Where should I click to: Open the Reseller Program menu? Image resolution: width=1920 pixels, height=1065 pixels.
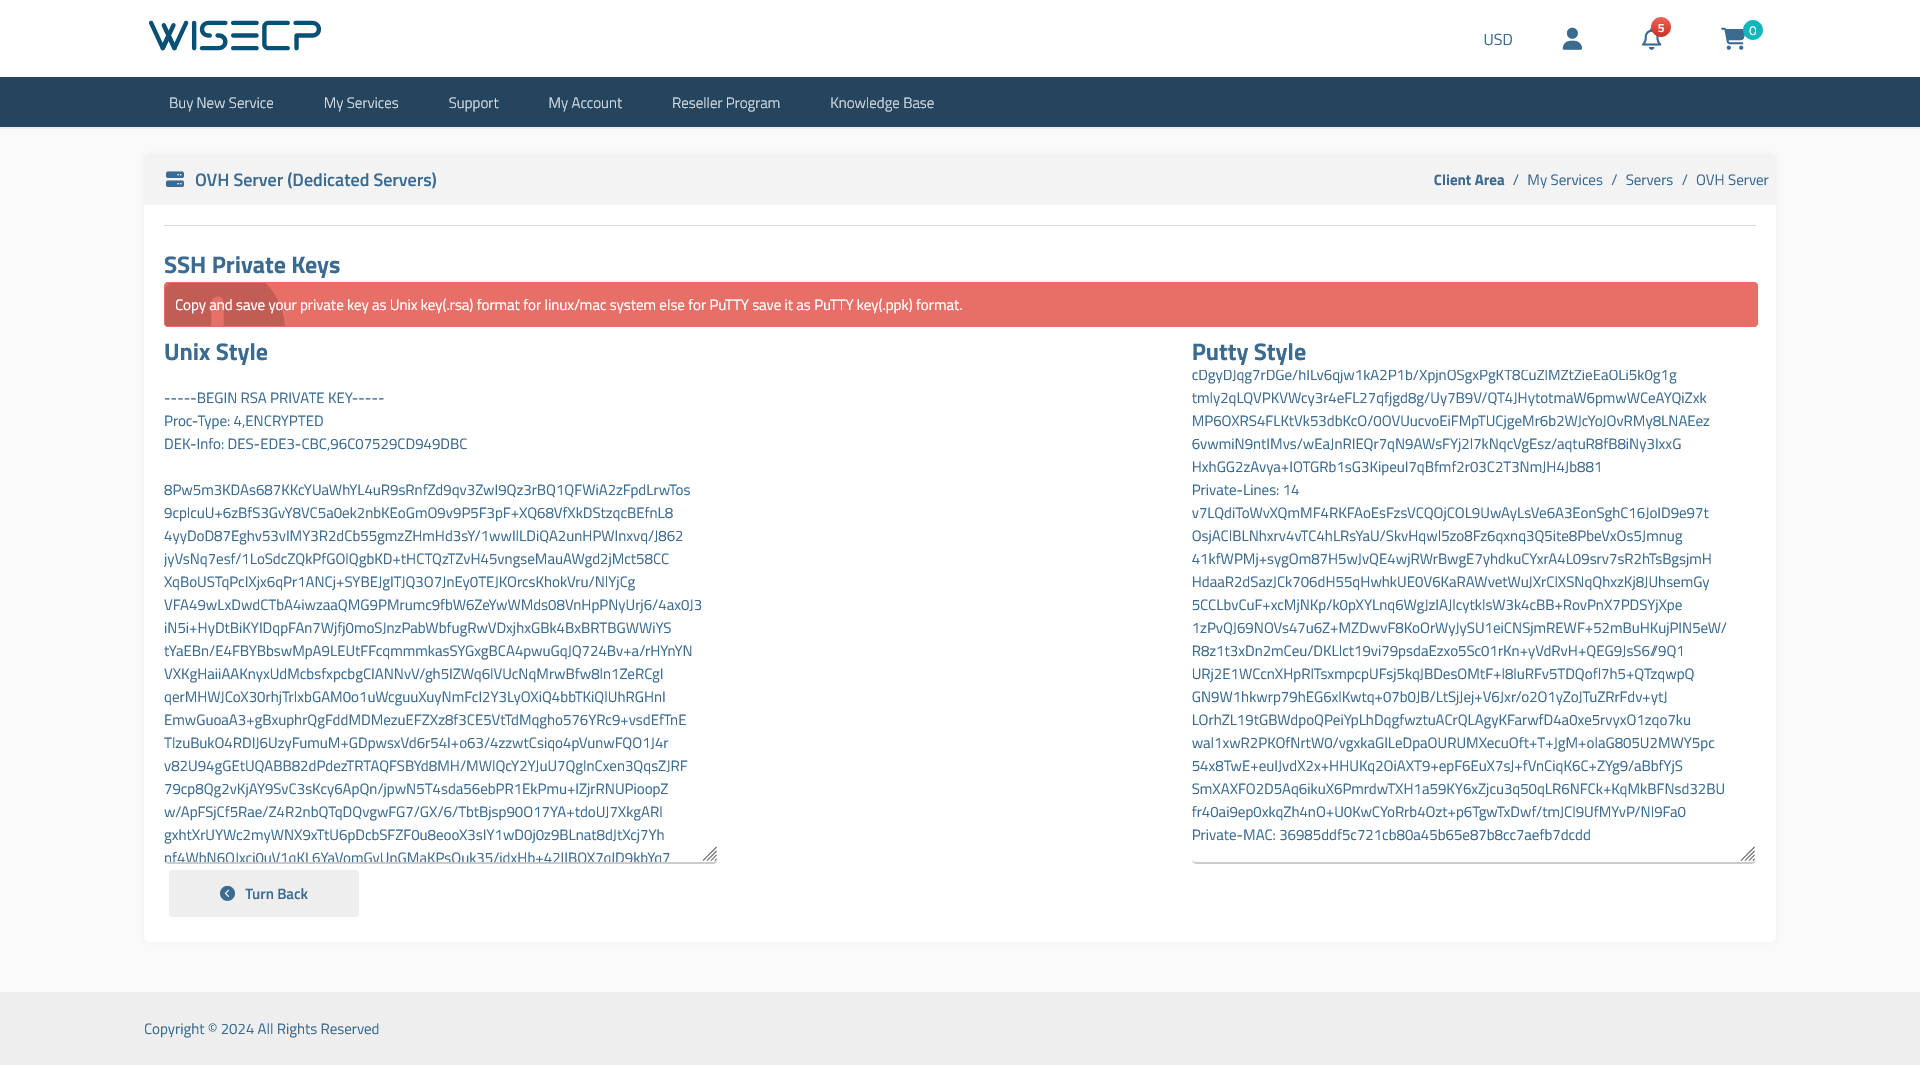tap(726, 102)
